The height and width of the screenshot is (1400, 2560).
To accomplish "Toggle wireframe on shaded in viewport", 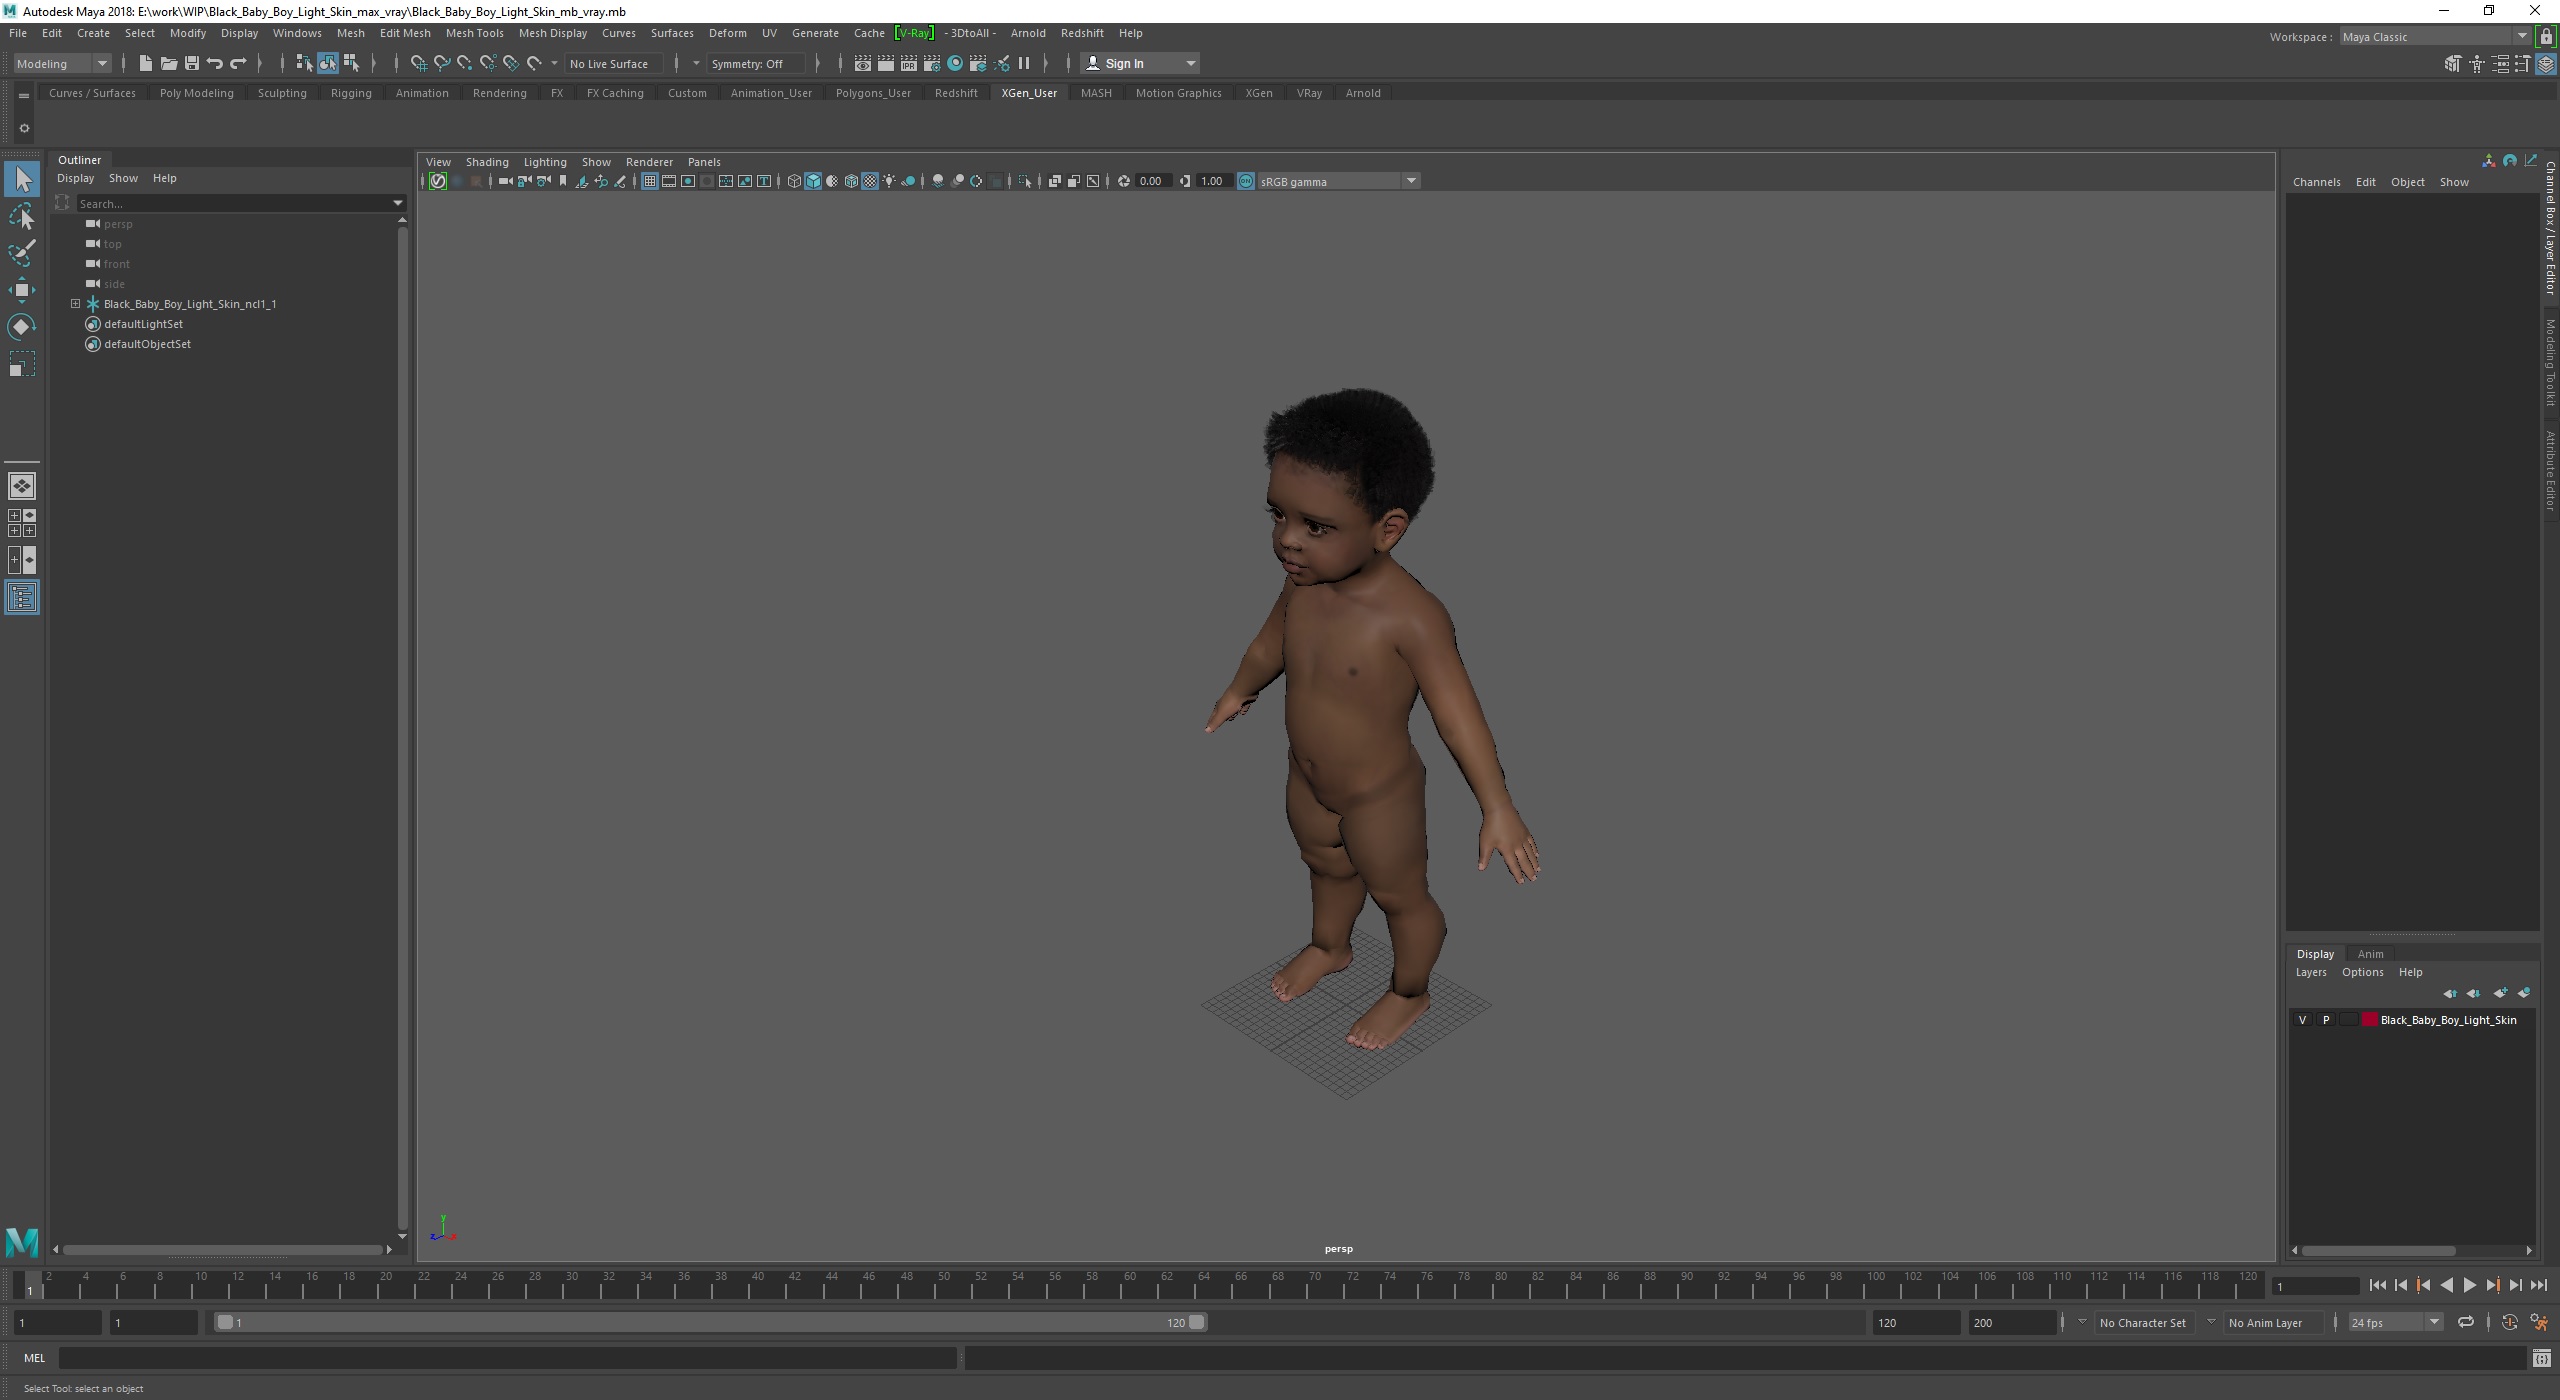I will (851, 181).
